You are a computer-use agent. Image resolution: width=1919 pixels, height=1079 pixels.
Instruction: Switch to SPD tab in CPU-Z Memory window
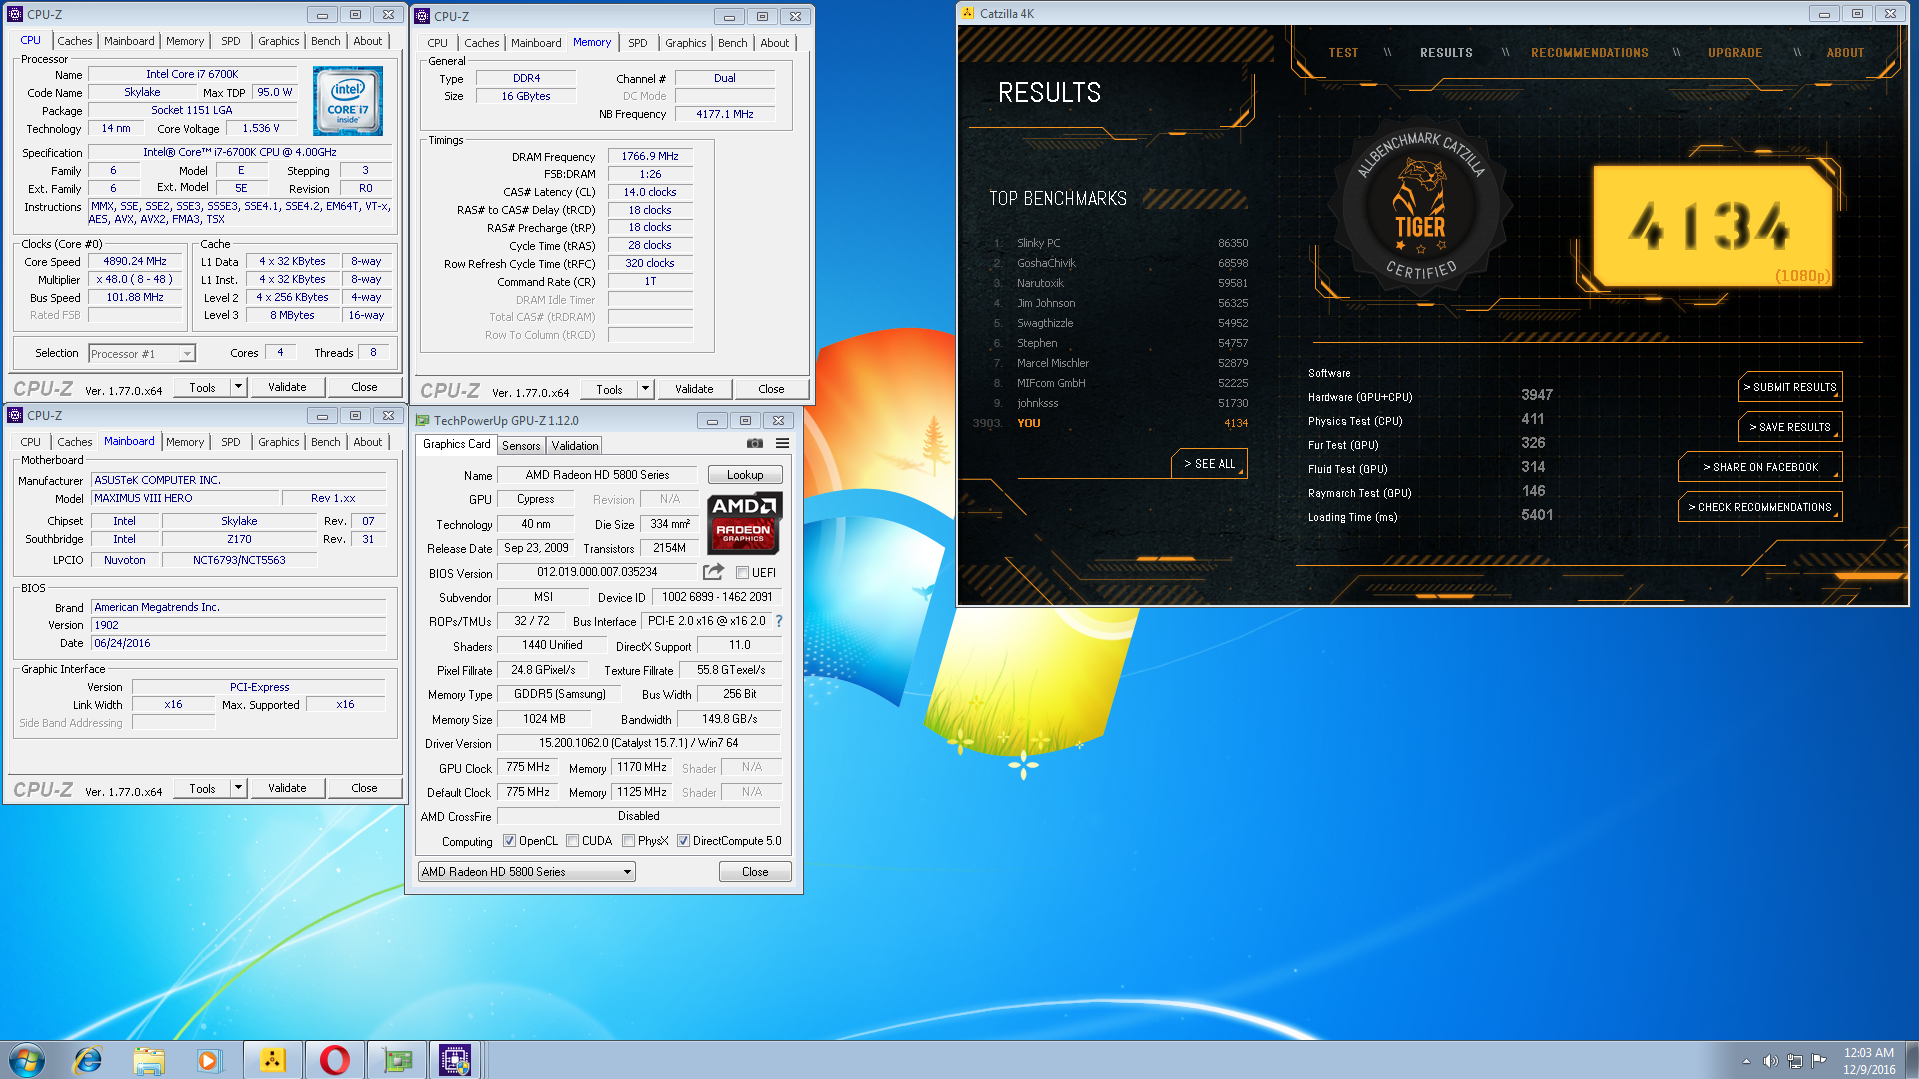click(637, 43)
